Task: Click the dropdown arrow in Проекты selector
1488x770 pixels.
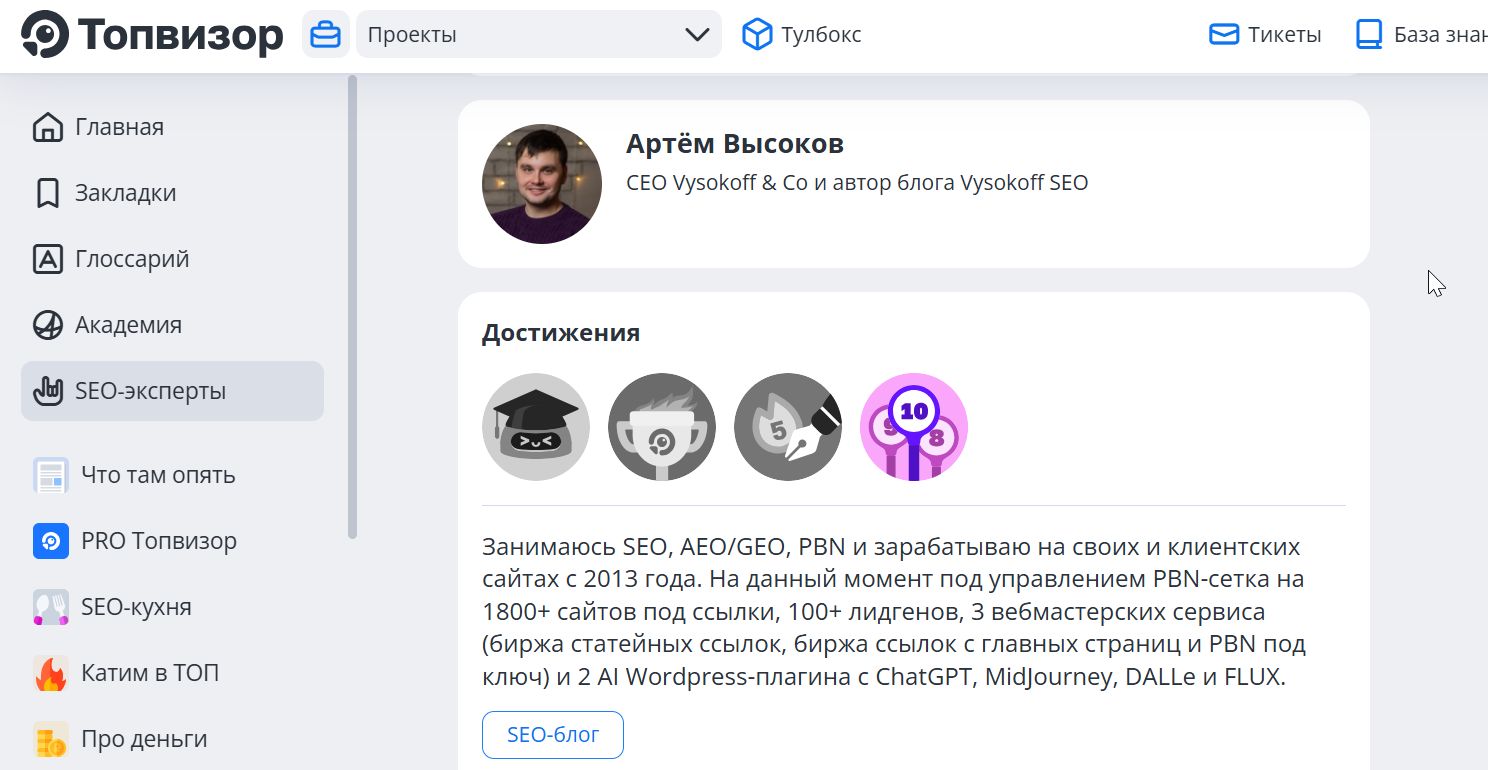Action: 697,35
